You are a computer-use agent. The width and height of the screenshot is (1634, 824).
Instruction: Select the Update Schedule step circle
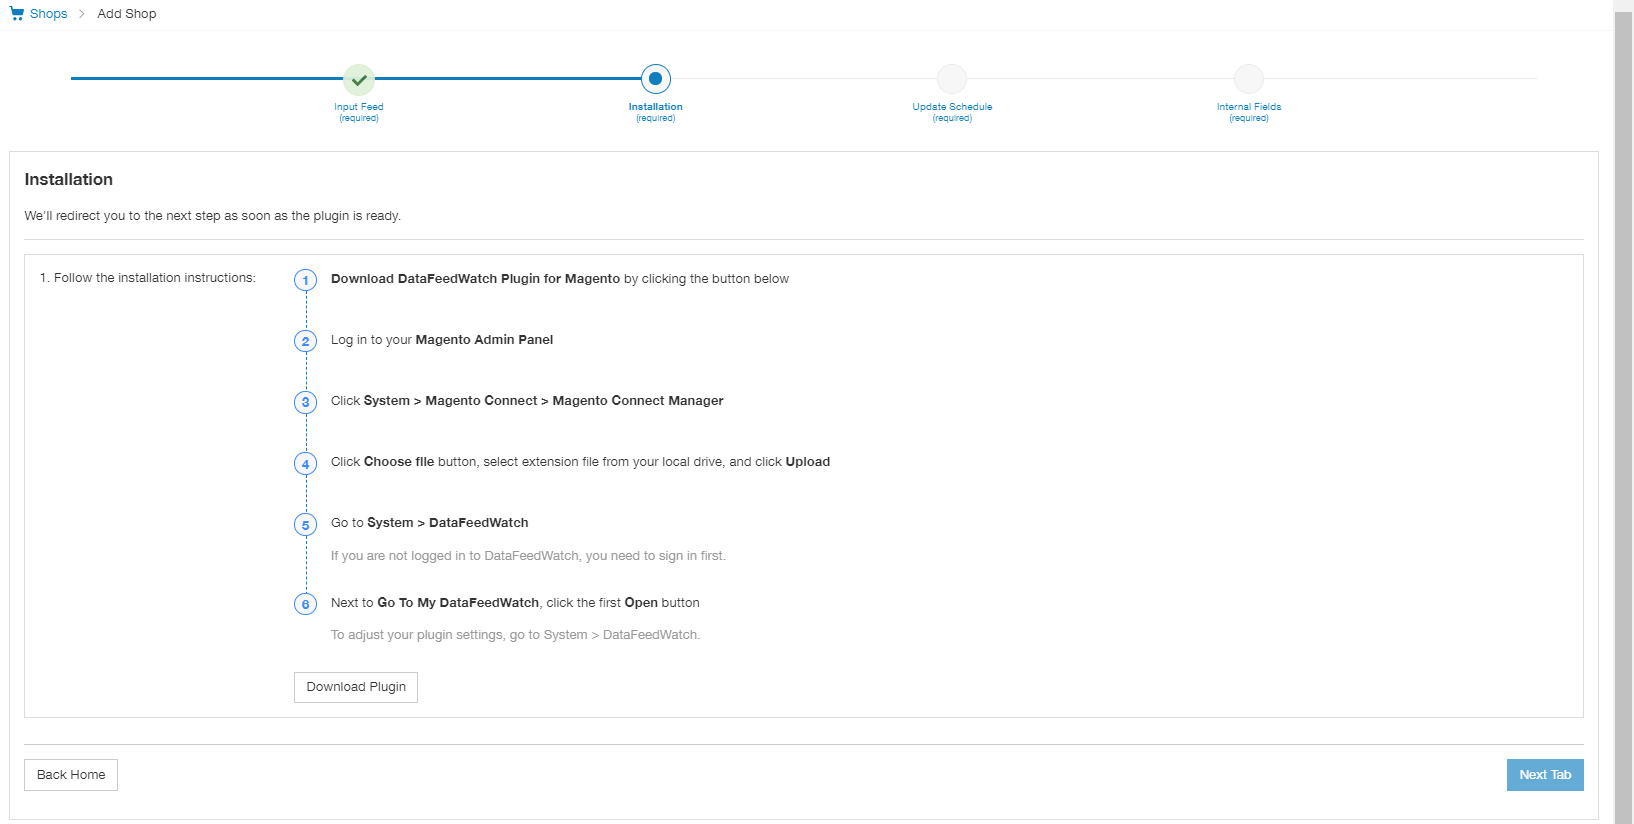tap(952, 79)
